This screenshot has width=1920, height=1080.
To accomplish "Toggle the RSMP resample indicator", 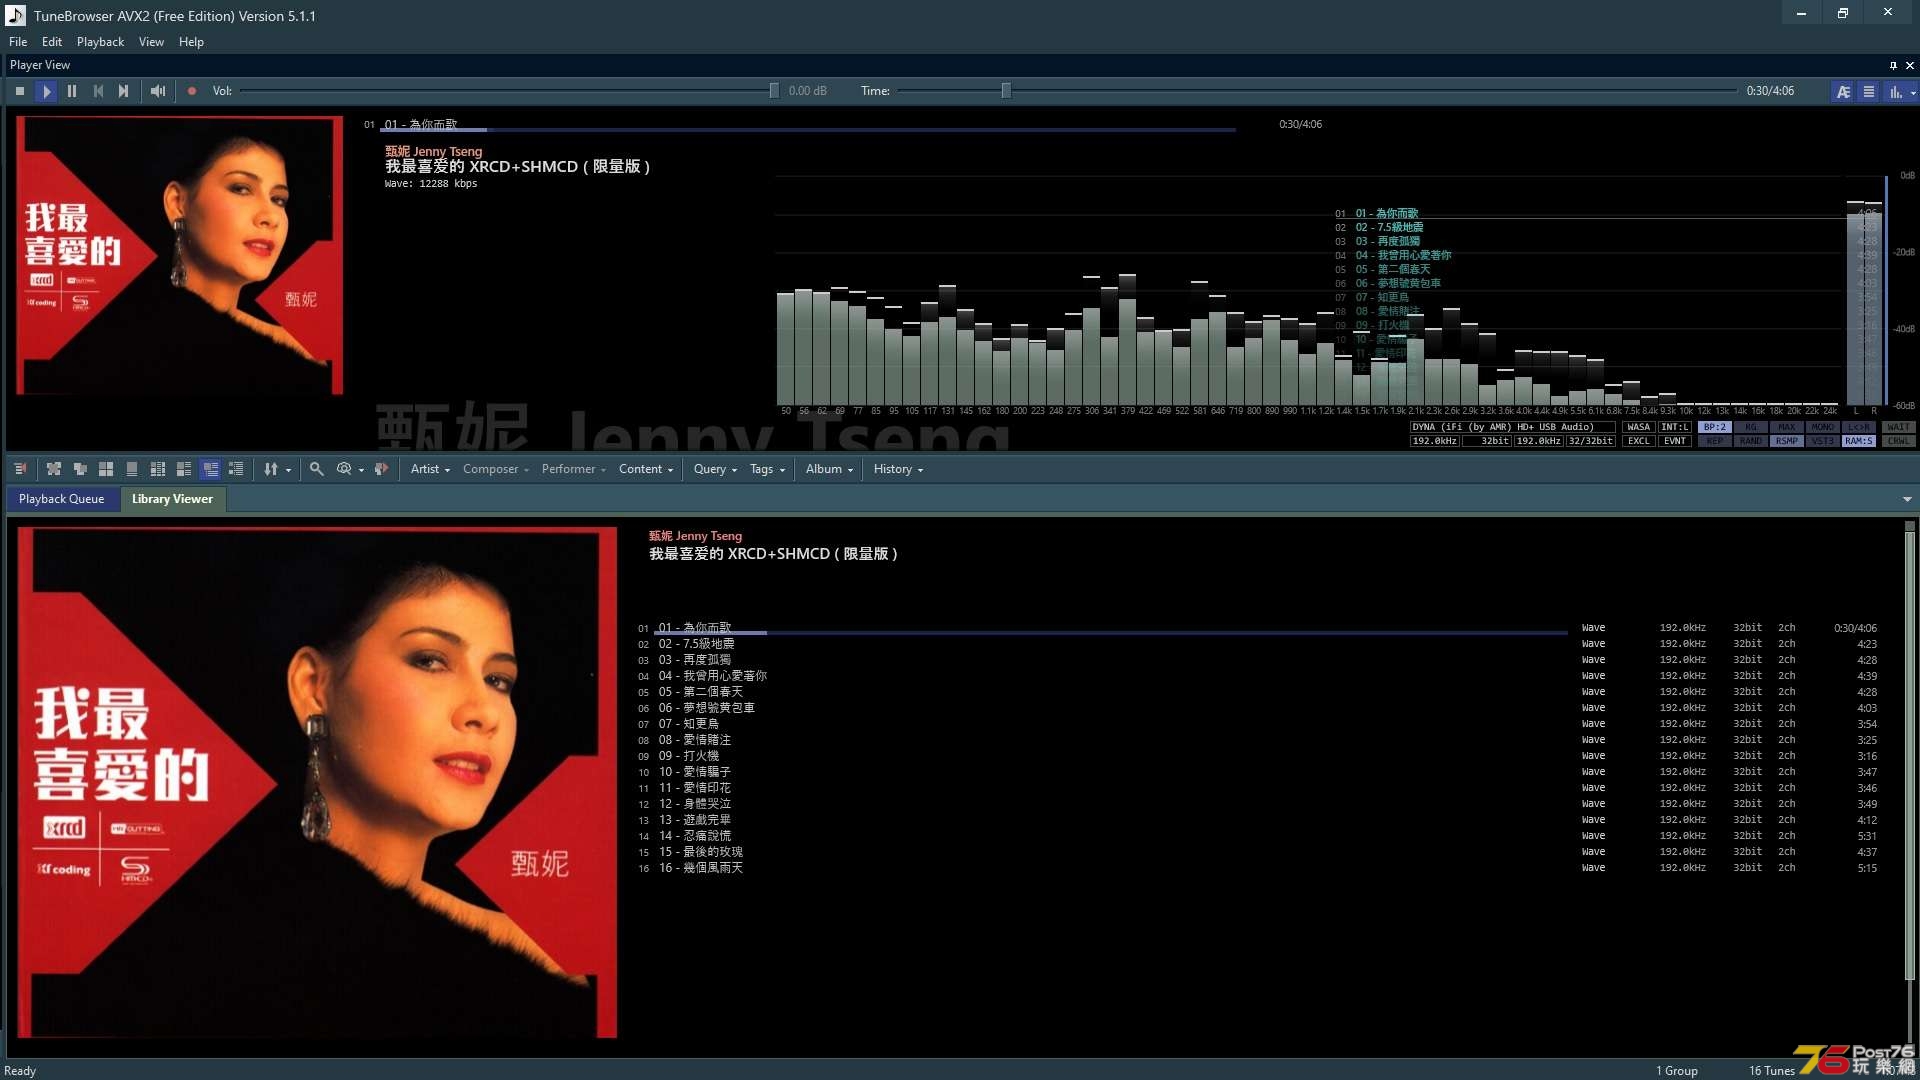I will pyautogui.click(x=1787, y=441).
